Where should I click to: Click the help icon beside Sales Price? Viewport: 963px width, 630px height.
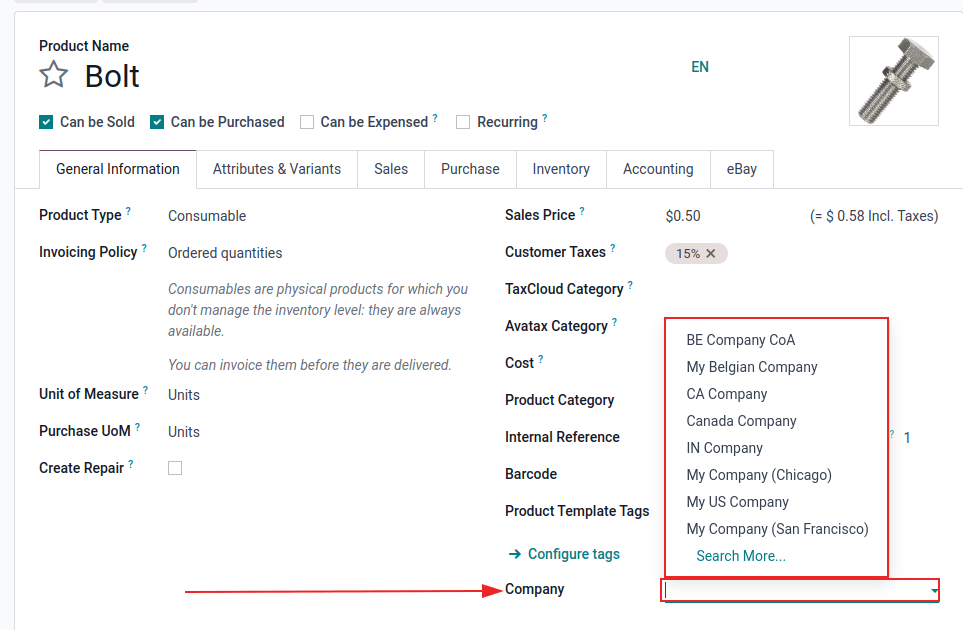pyautogui.click(x=582, y=212)
